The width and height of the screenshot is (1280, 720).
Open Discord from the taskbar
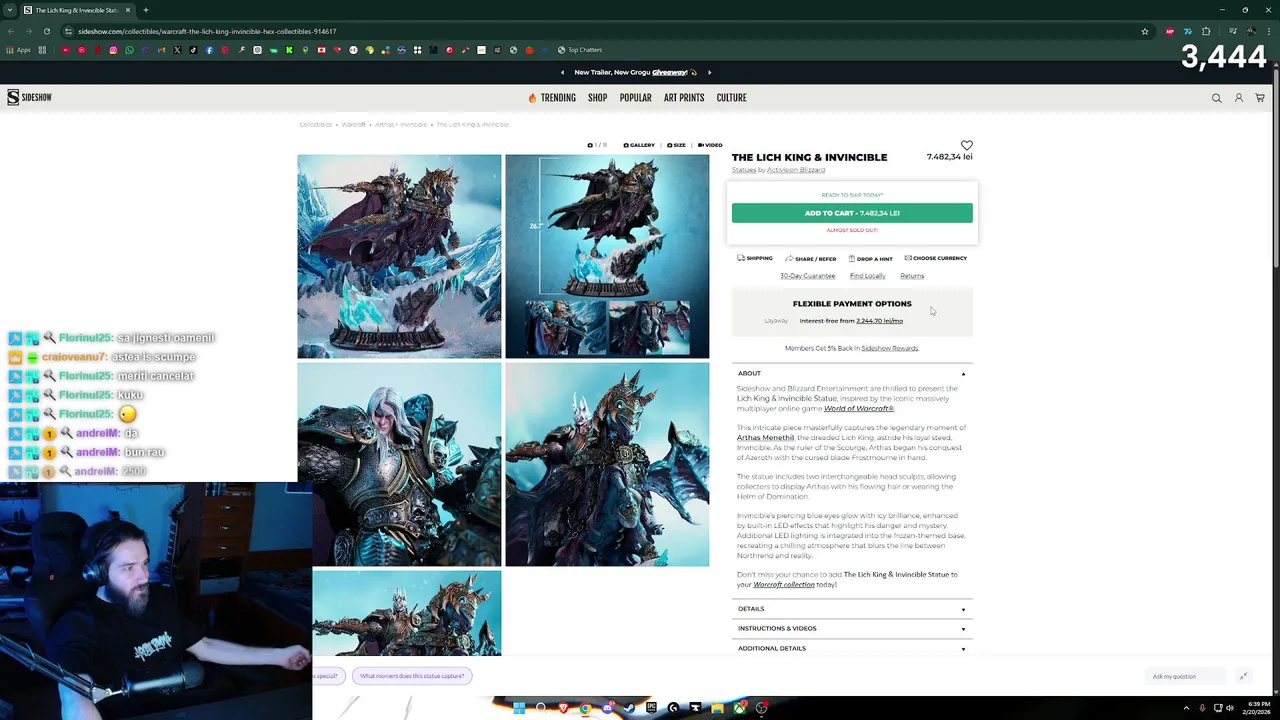coord(607,708)
